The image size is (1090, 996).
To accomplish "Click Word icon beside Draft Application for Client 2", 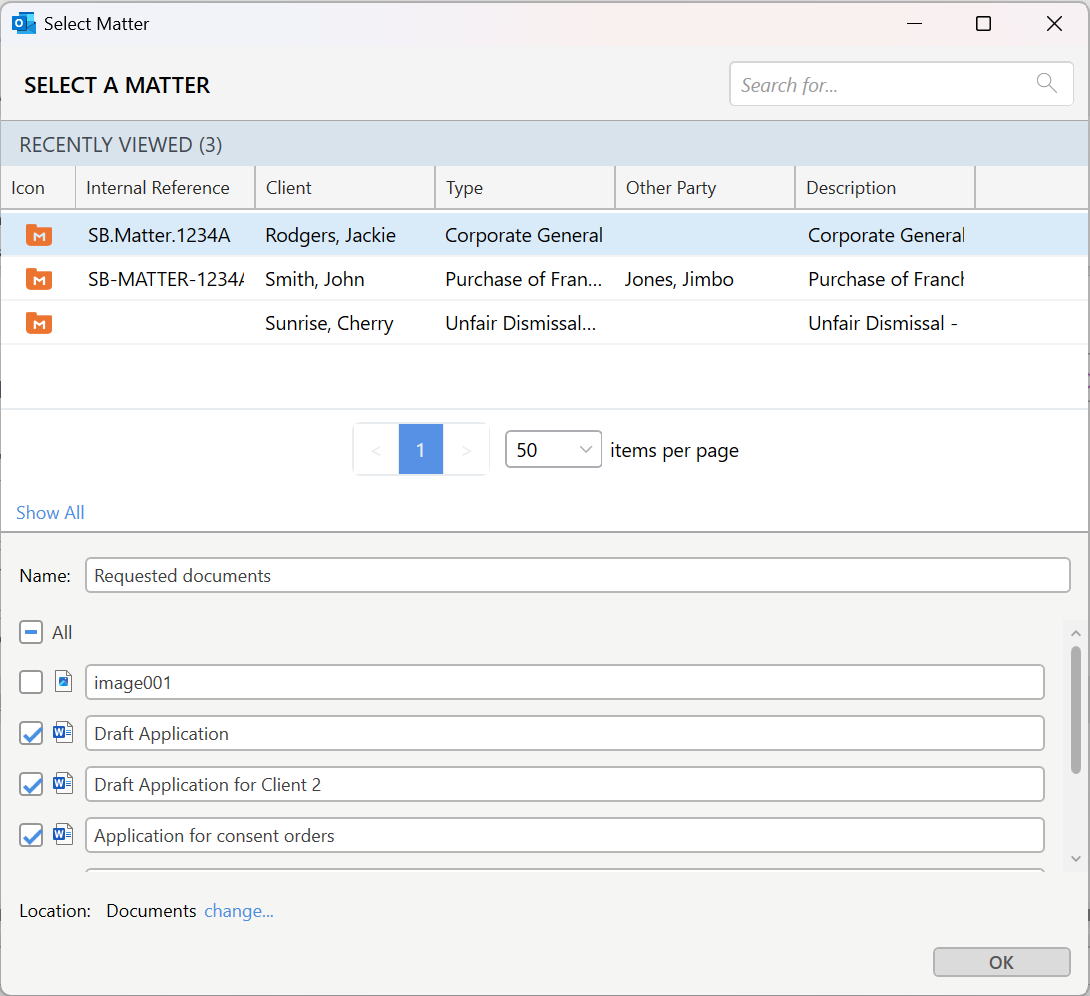I will [x=63, y=783].
